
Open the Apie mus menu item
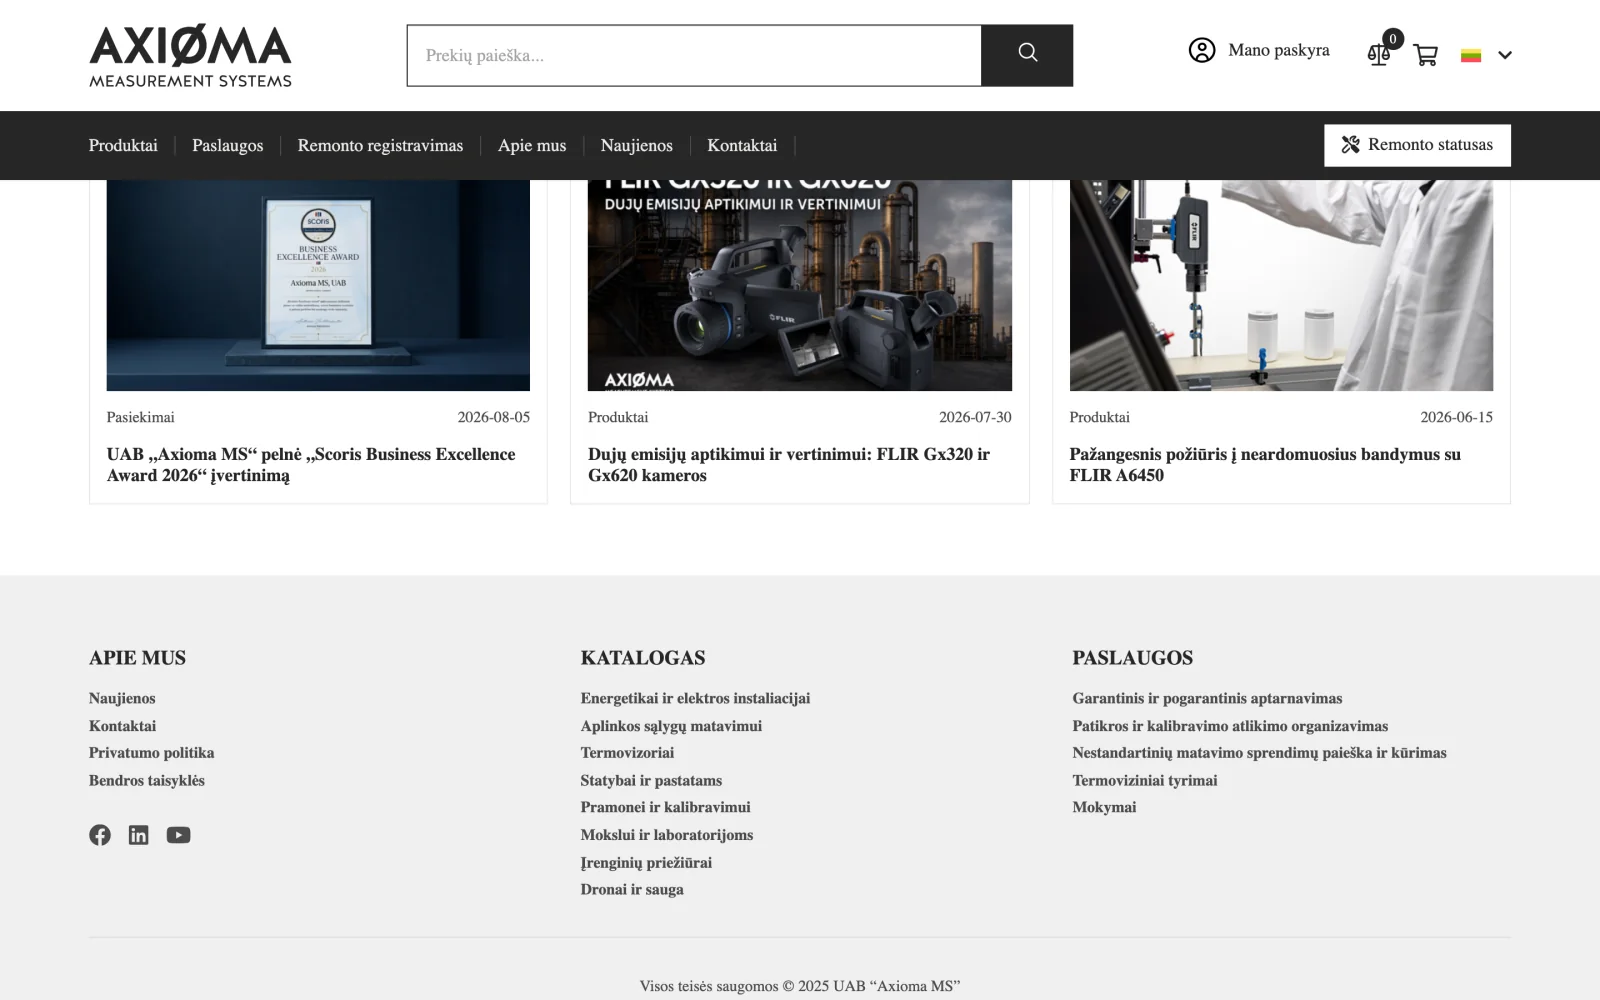[532, 145]
